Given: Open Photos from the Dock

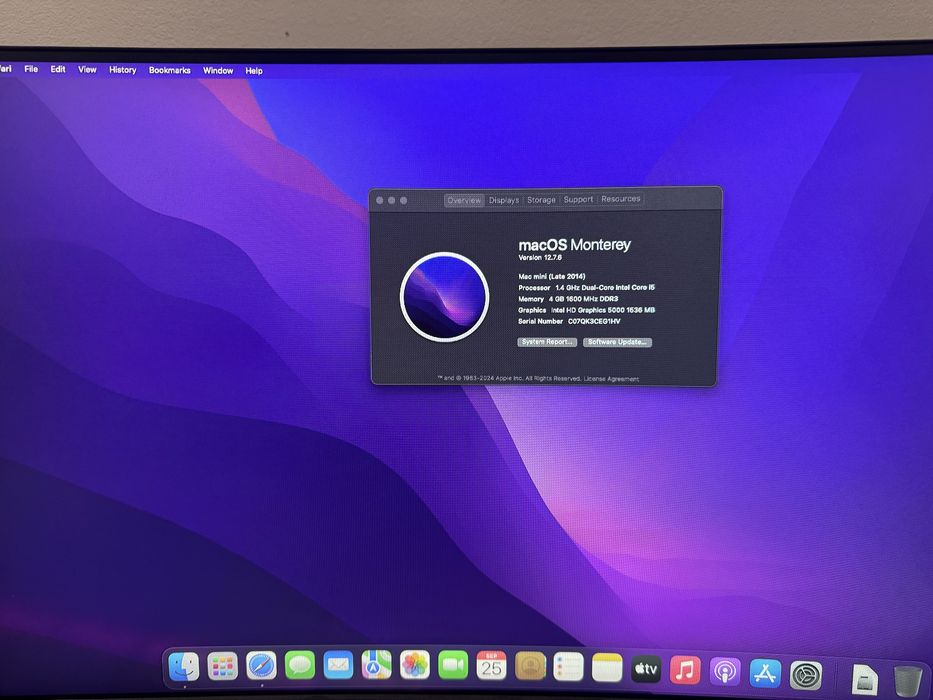Looking at the screenshot, I should 415,665.
